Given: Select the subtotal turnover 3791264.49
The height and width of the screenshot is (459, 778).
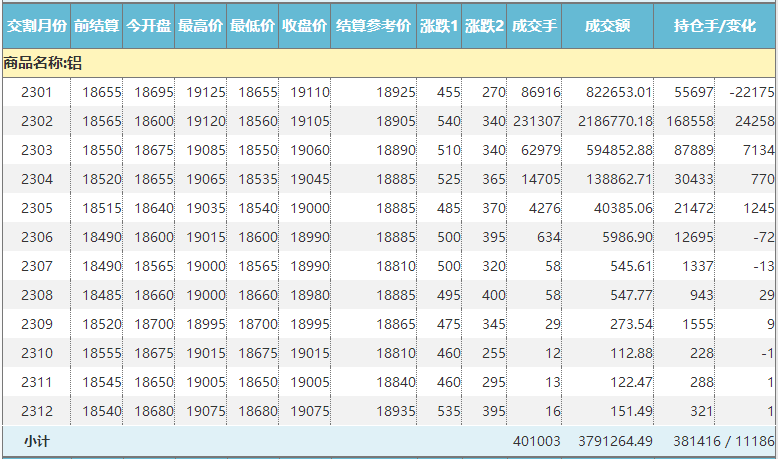Looking at the screenshot, I should (x=614, y=441).
